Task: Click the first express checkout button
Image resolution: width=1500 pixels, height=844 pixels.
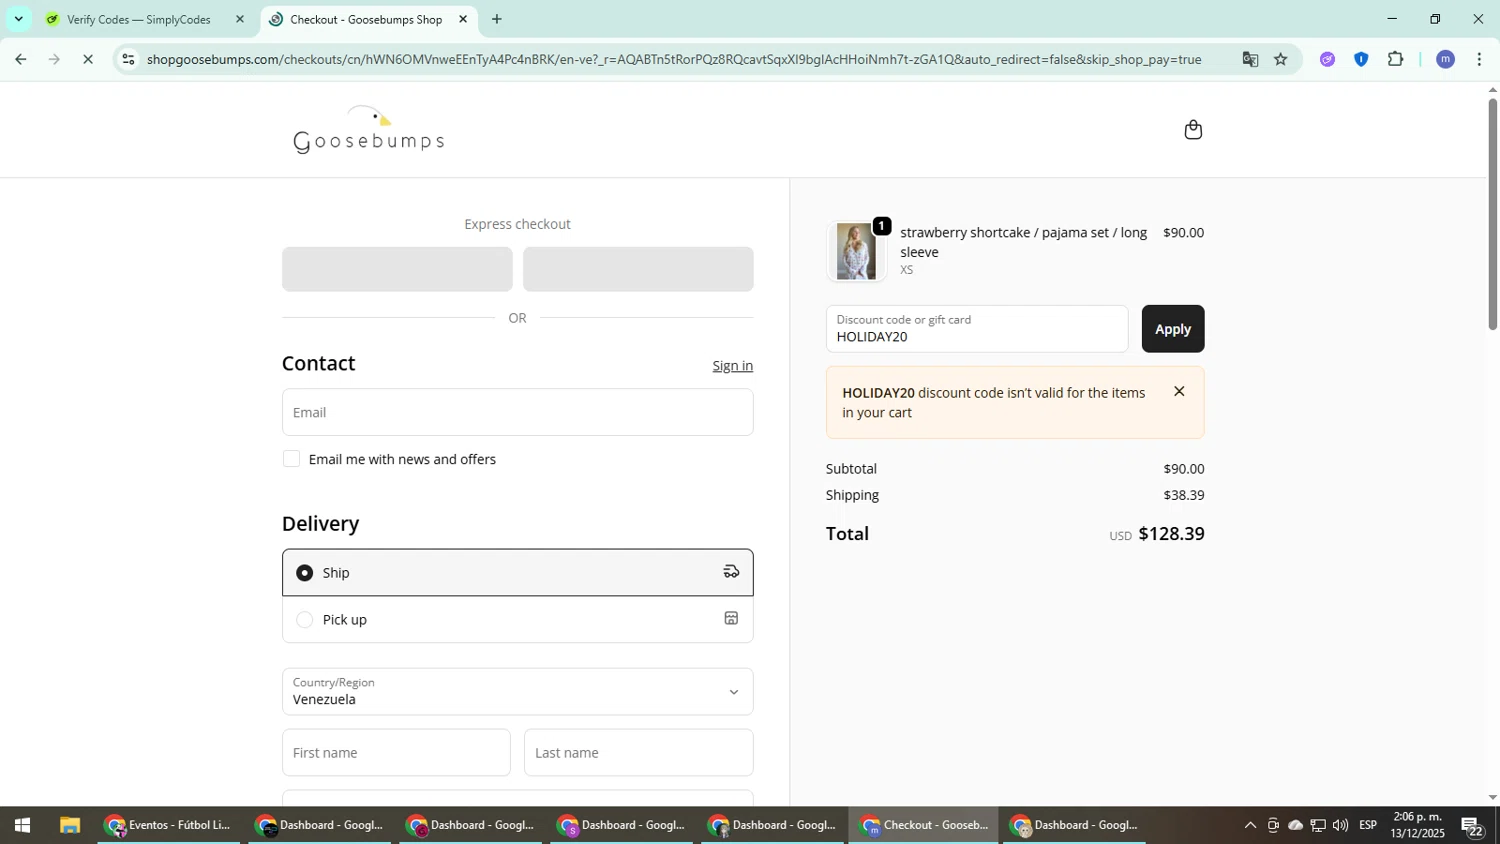Action: pos(397,269)
